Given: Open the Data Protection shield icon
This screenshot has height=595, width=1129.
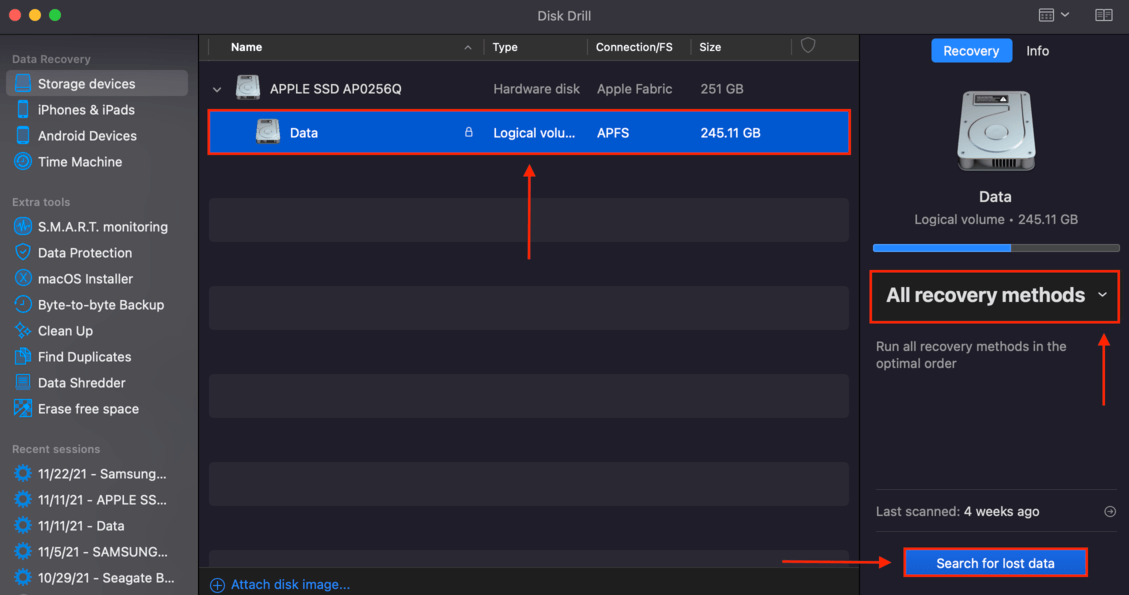Looking at the screenshot, I should [x=23, y=252].
